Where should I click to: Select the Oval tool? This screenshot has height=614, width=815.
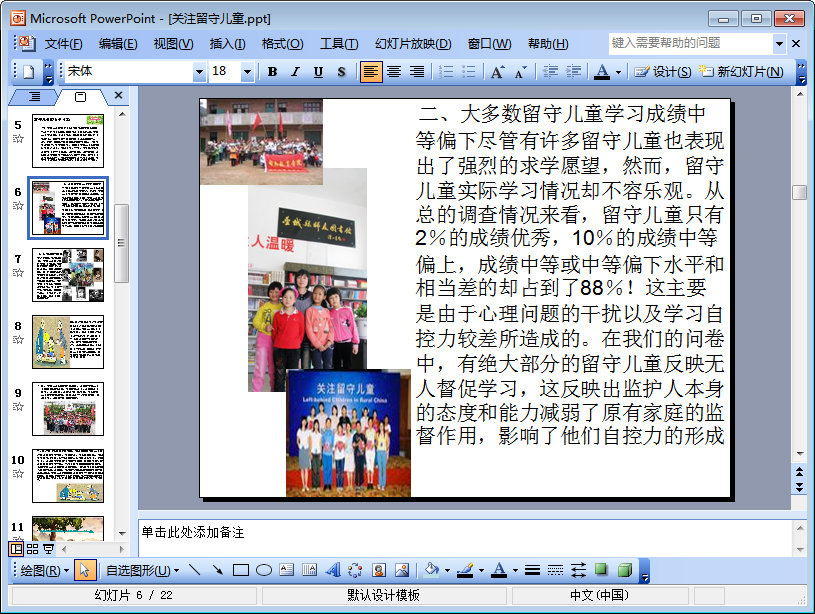pyautogui.click(x=264, y=570)
